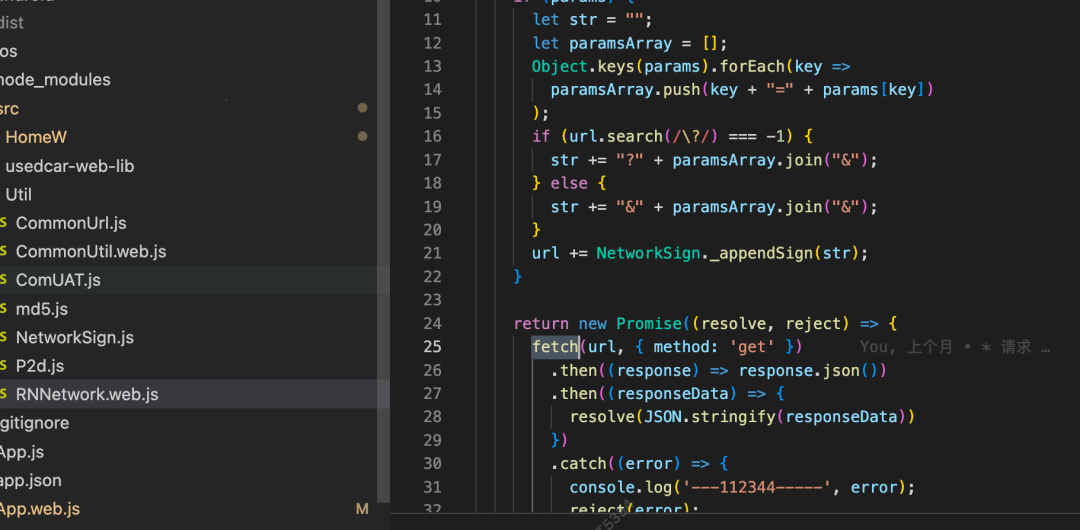Click line number 25 in the gutter

(432, 346)
